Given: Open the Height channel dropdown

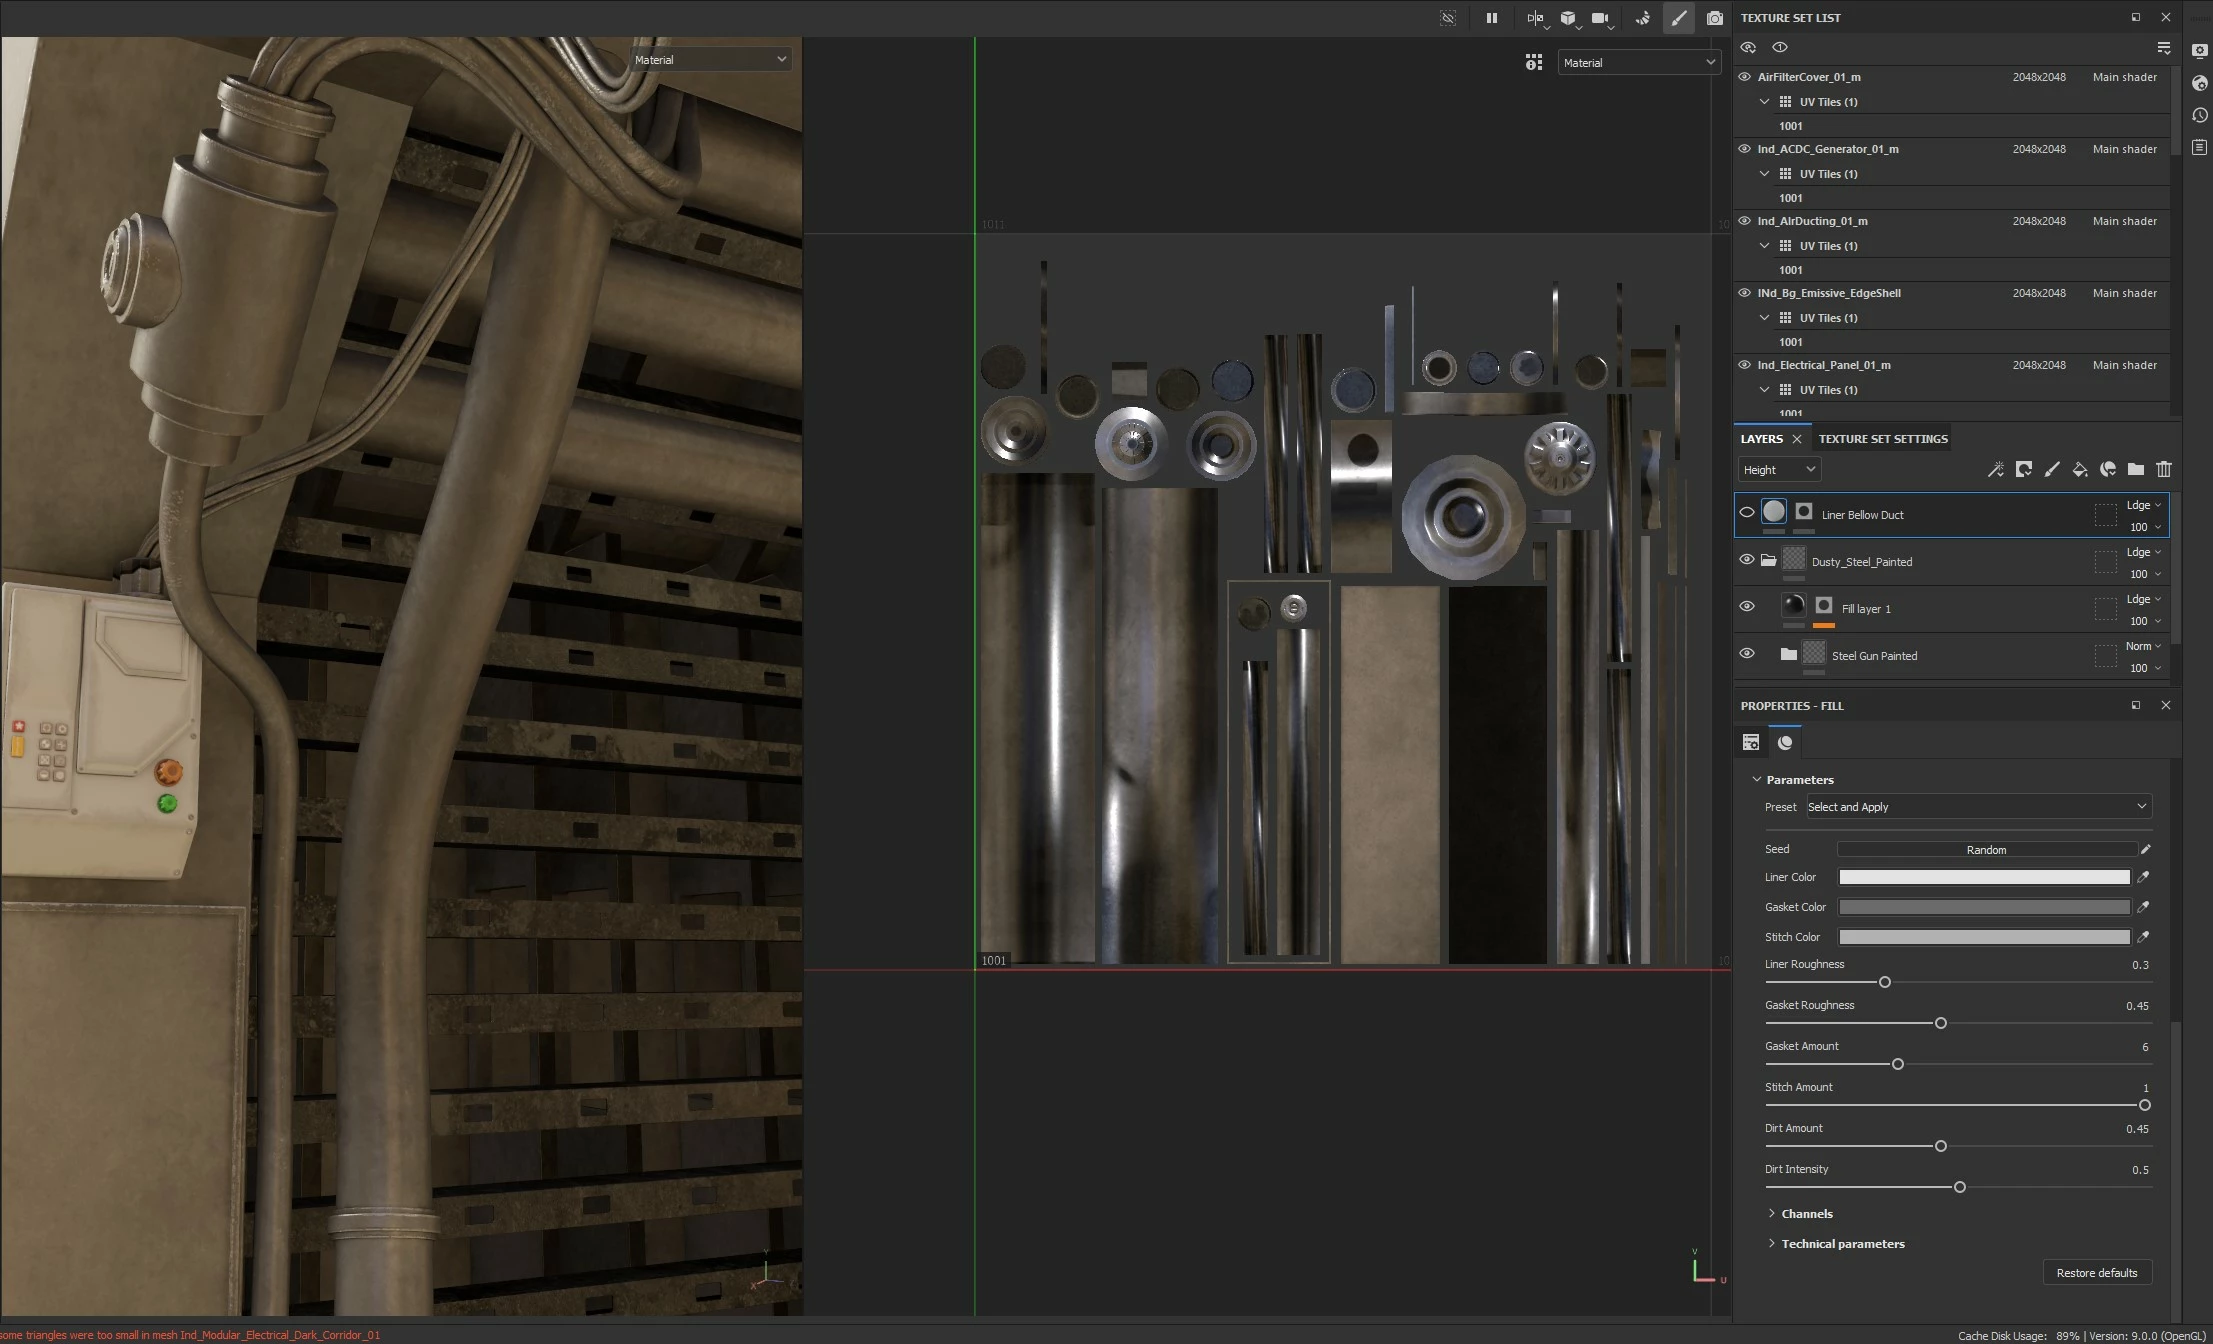Looking at the screenshot, I should 1778,470.
